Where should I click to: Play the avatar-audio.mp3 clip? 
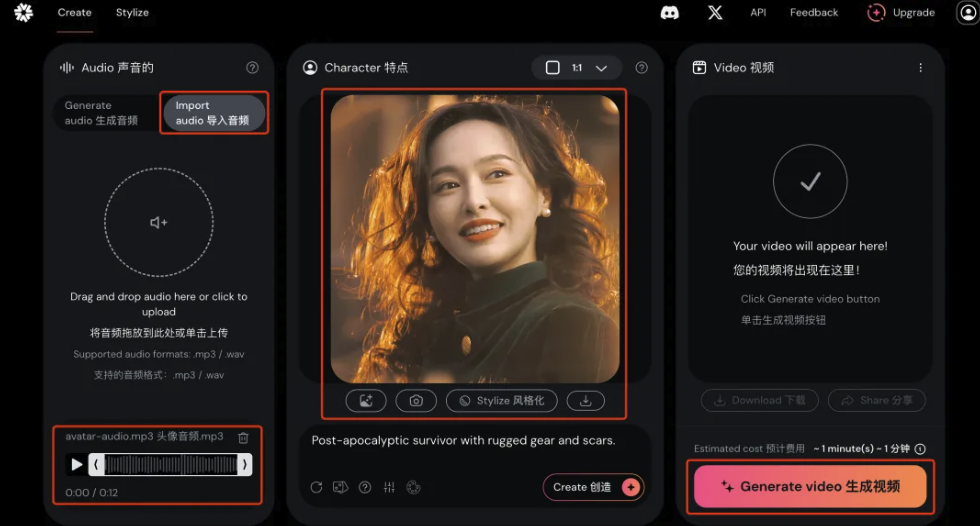point(77,465)
